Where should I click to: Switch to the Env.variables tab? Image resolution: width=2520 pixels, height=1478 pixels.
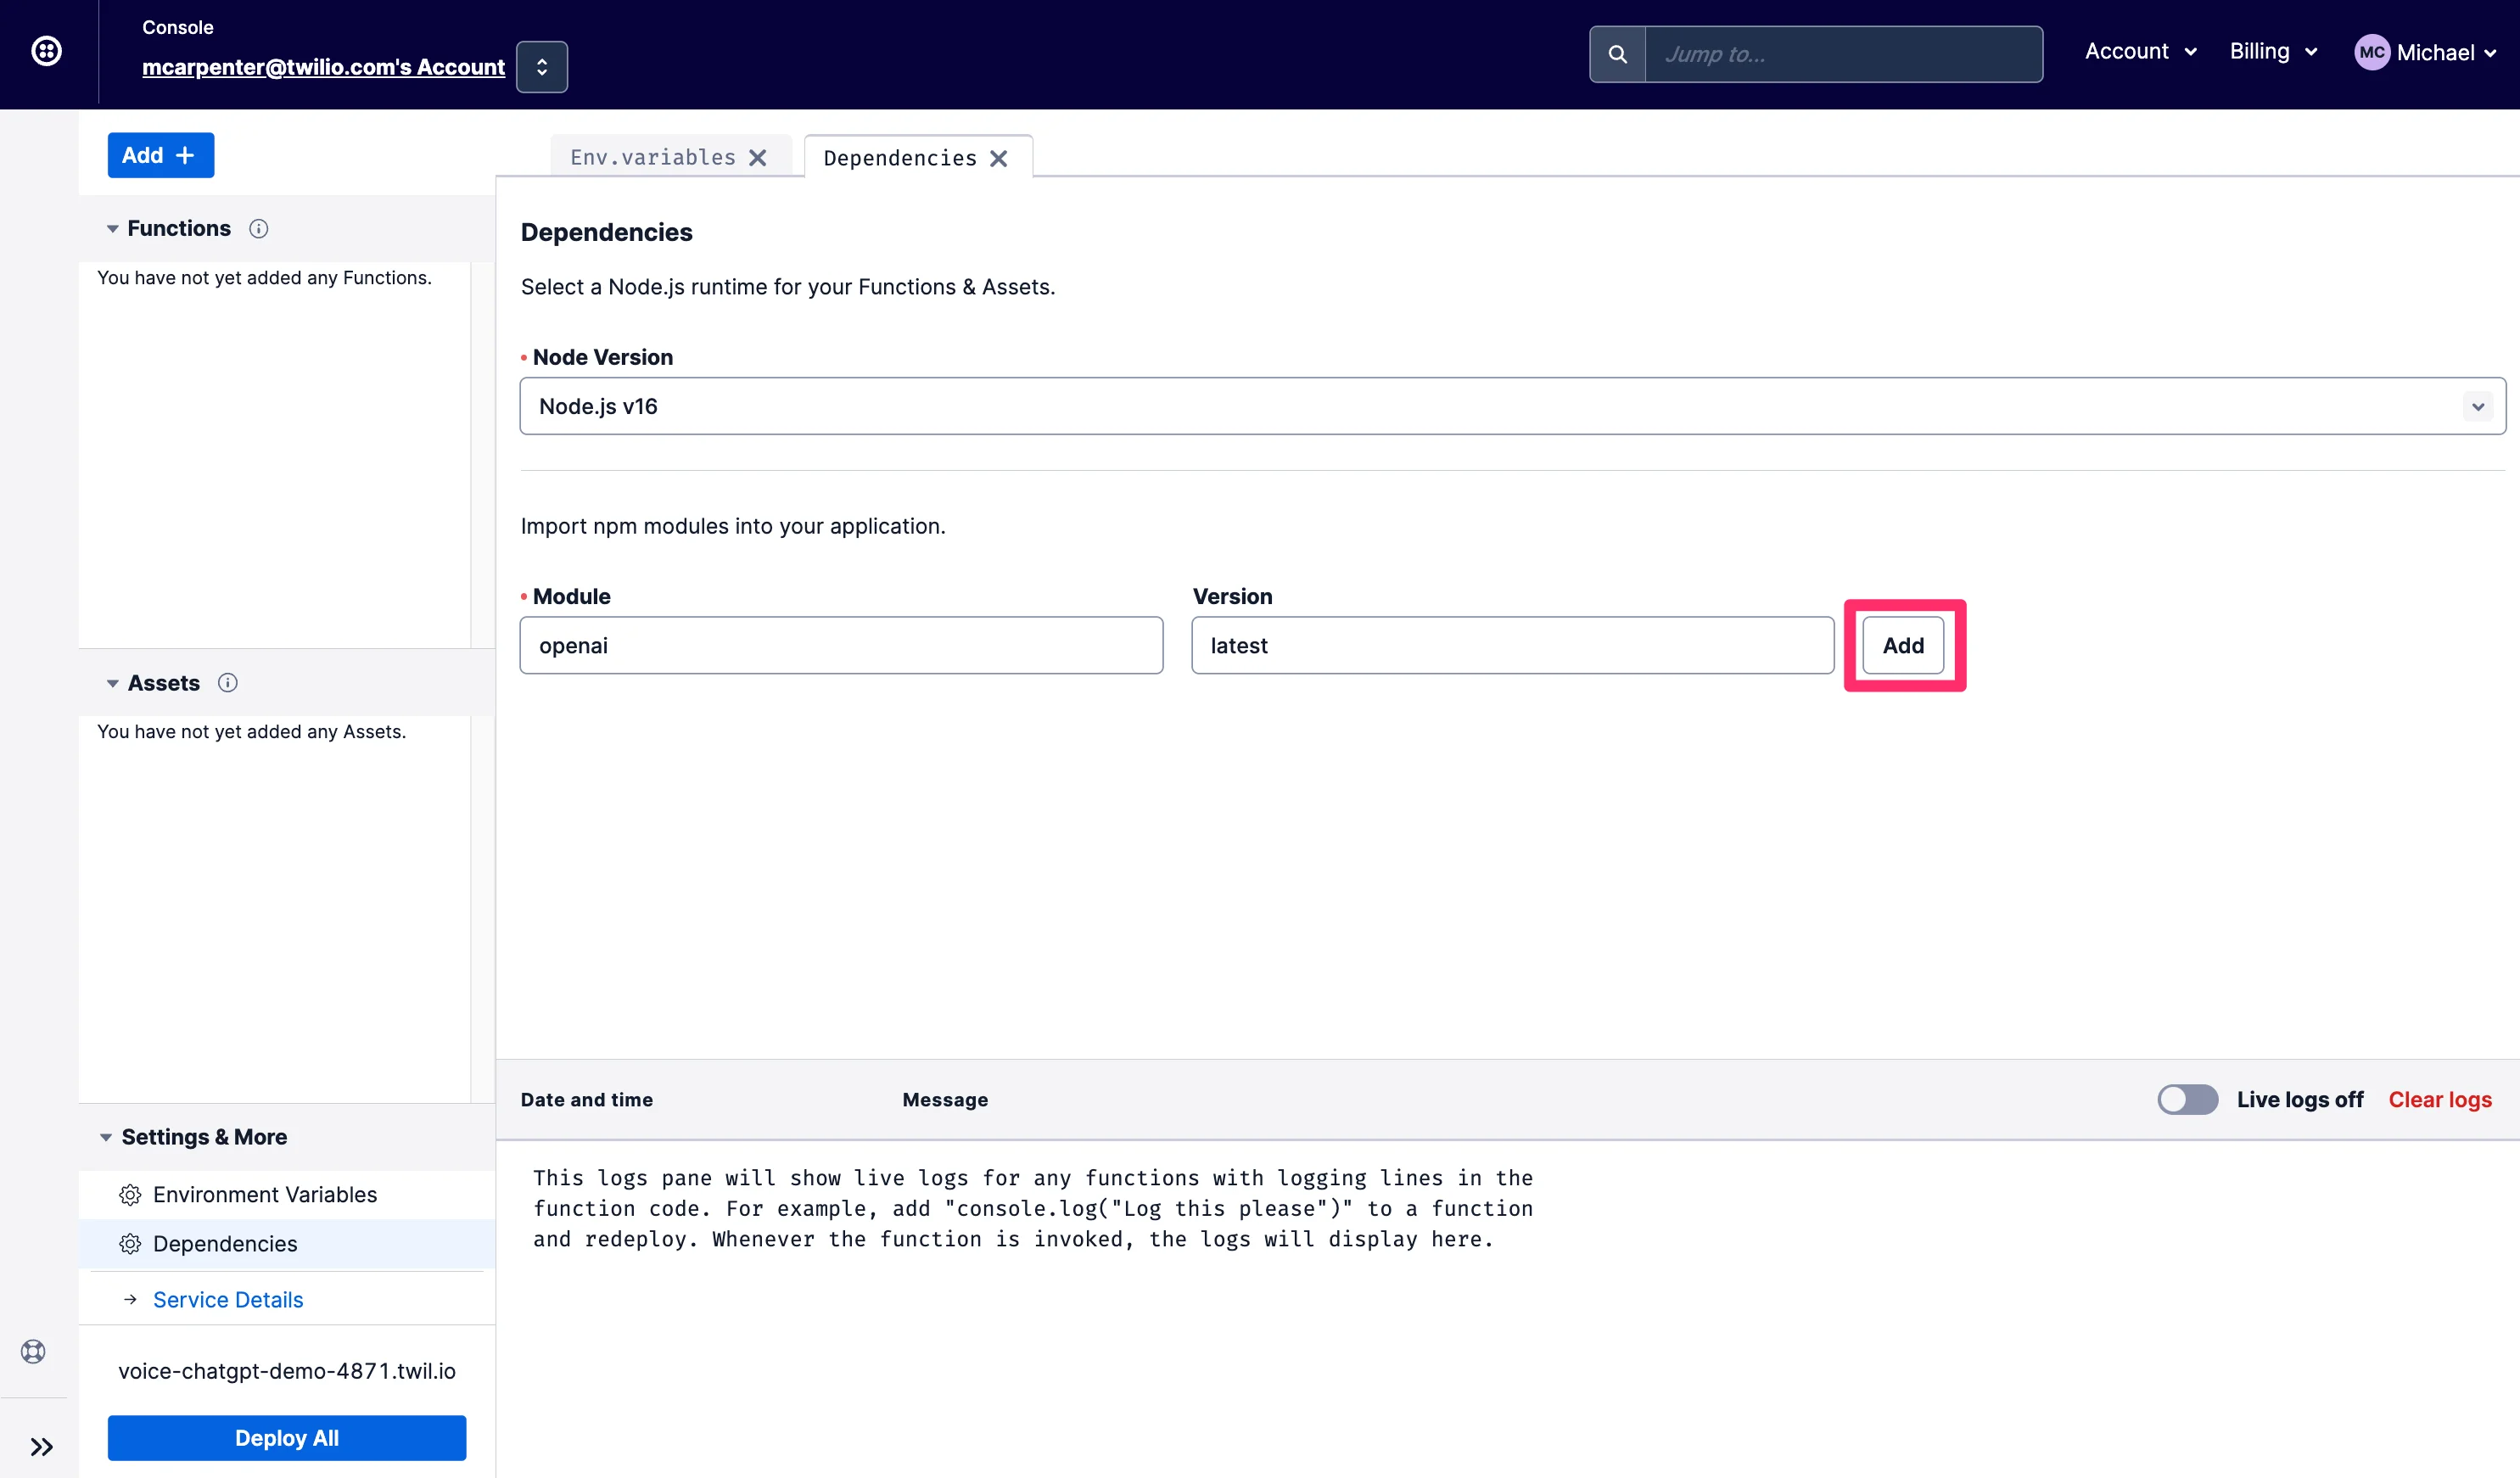[652, 157]
